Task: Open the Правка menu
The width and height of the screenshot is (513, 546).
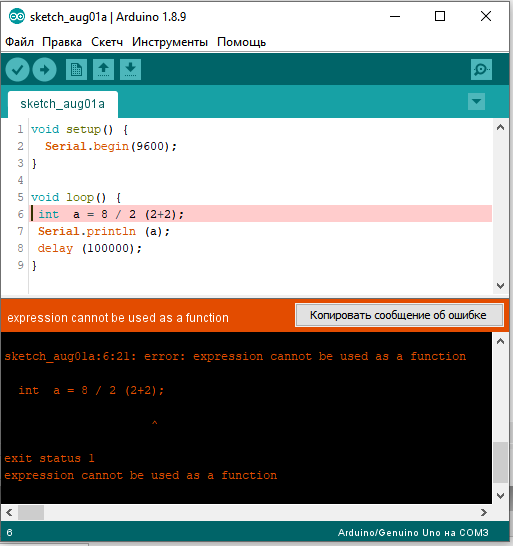Action: 62,42
